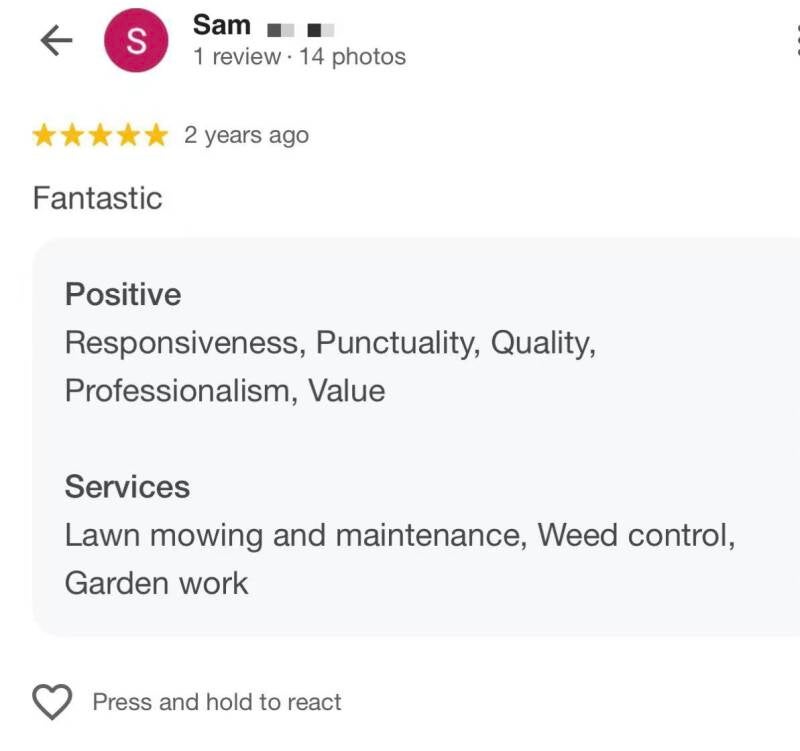
Task: Click the fifth yellow rating star
Action: pos(156,136)
